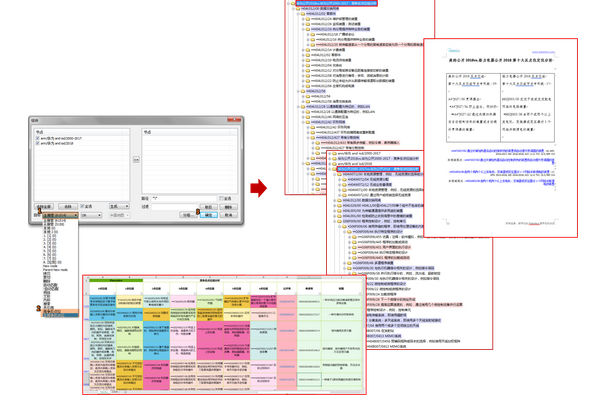Click the 删除全部 button under left list
The image size is (600, 412).
coord(44,206)
